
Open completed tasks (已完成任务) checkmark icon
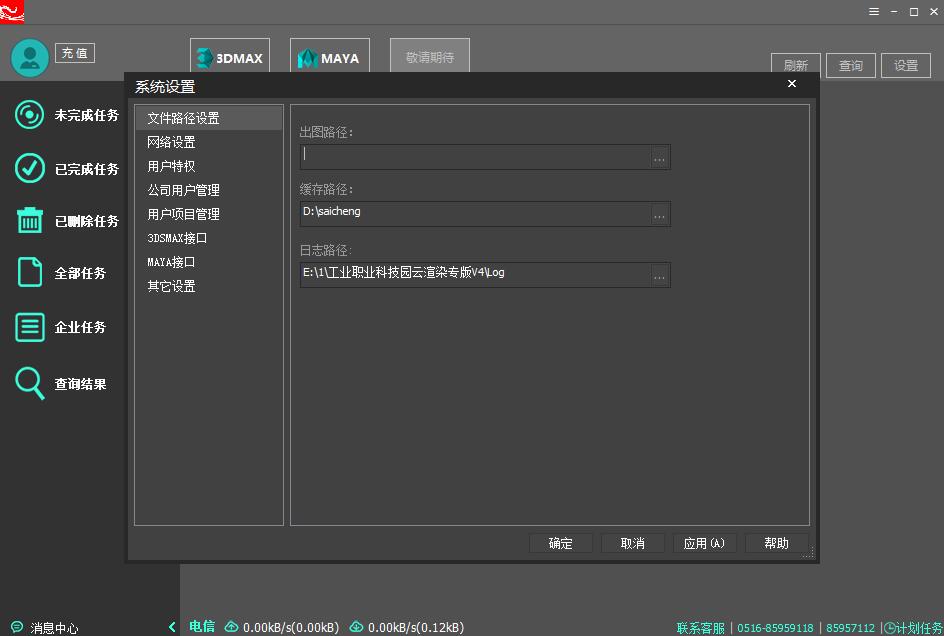coord(30,168)
